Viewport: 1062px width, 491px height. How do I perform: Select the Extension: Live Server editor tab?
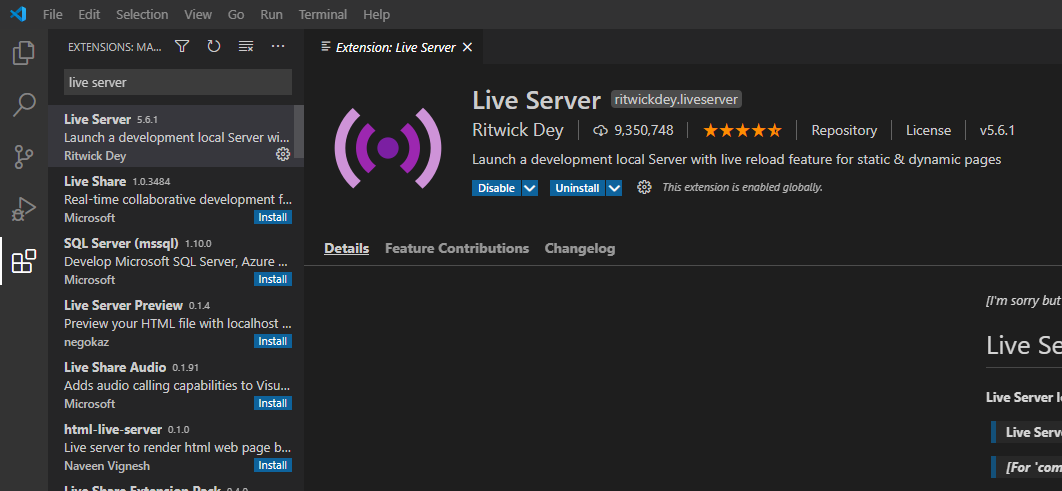point(394,47)
